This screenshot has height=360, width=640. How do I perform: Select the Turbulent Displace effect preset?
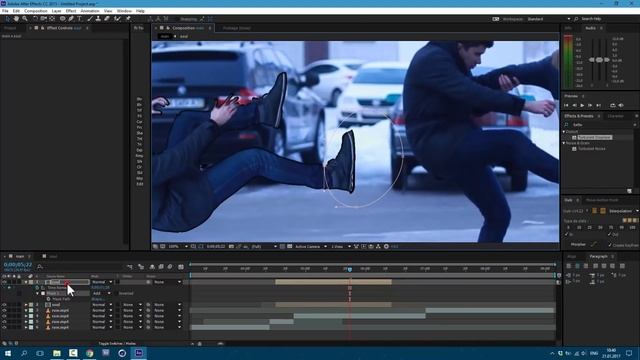(594, 138)
